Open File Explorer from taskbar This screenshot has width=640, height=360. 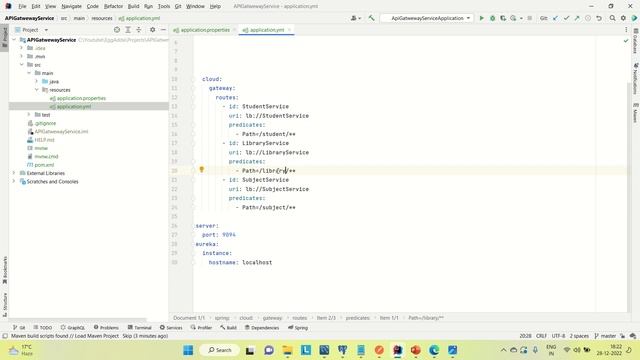(287, 350)
